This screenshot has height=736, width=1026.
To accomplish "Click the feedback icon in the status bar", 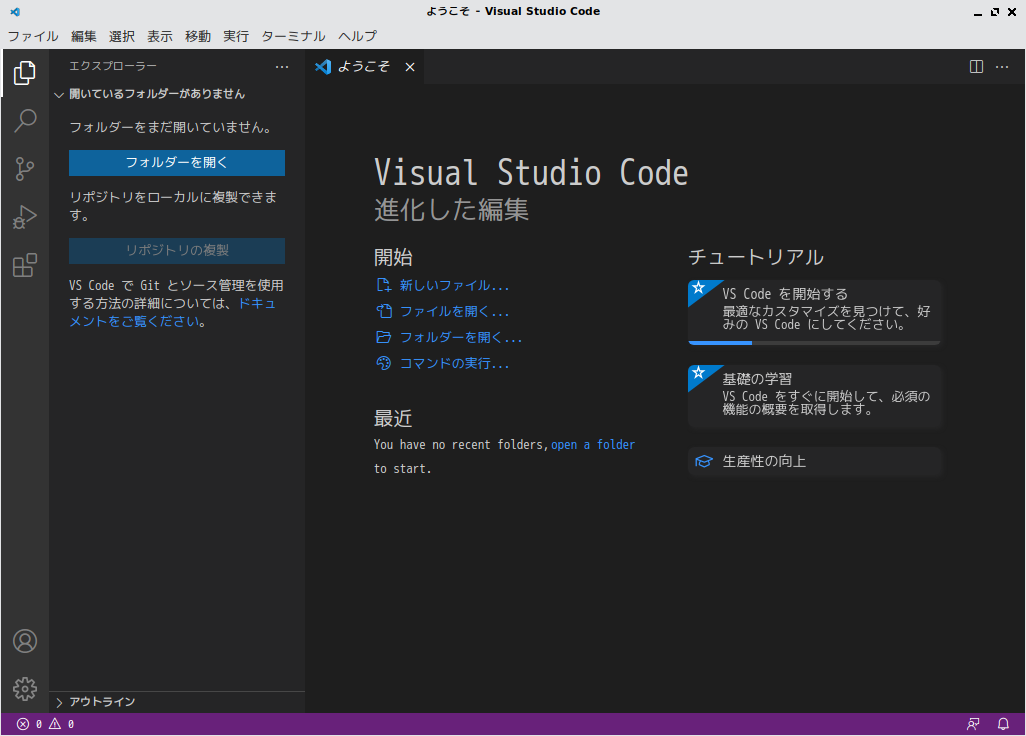I will tap(973, 724).
